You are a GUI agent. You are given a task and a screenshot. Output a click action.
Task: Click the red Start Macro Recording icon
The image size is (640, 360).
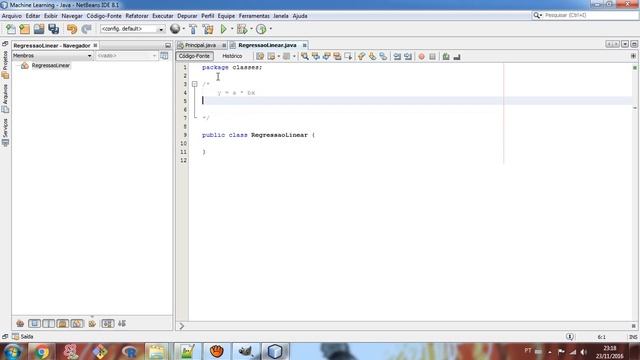point(422,56)
